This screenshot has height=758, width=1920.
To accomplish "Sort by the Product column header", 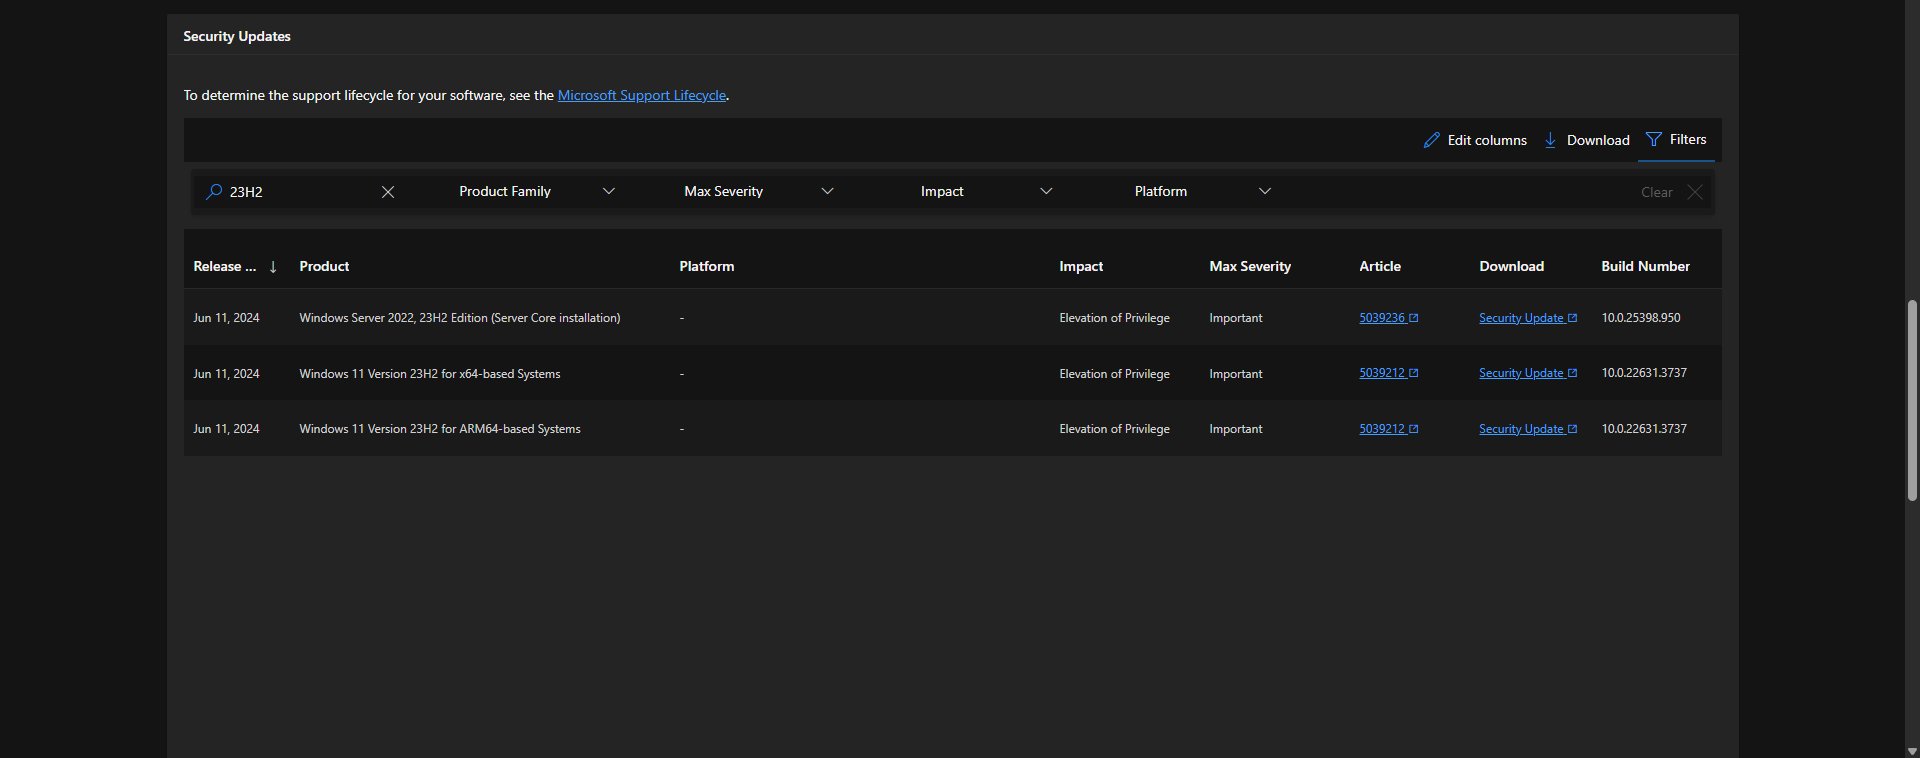I will click(324, 266).
